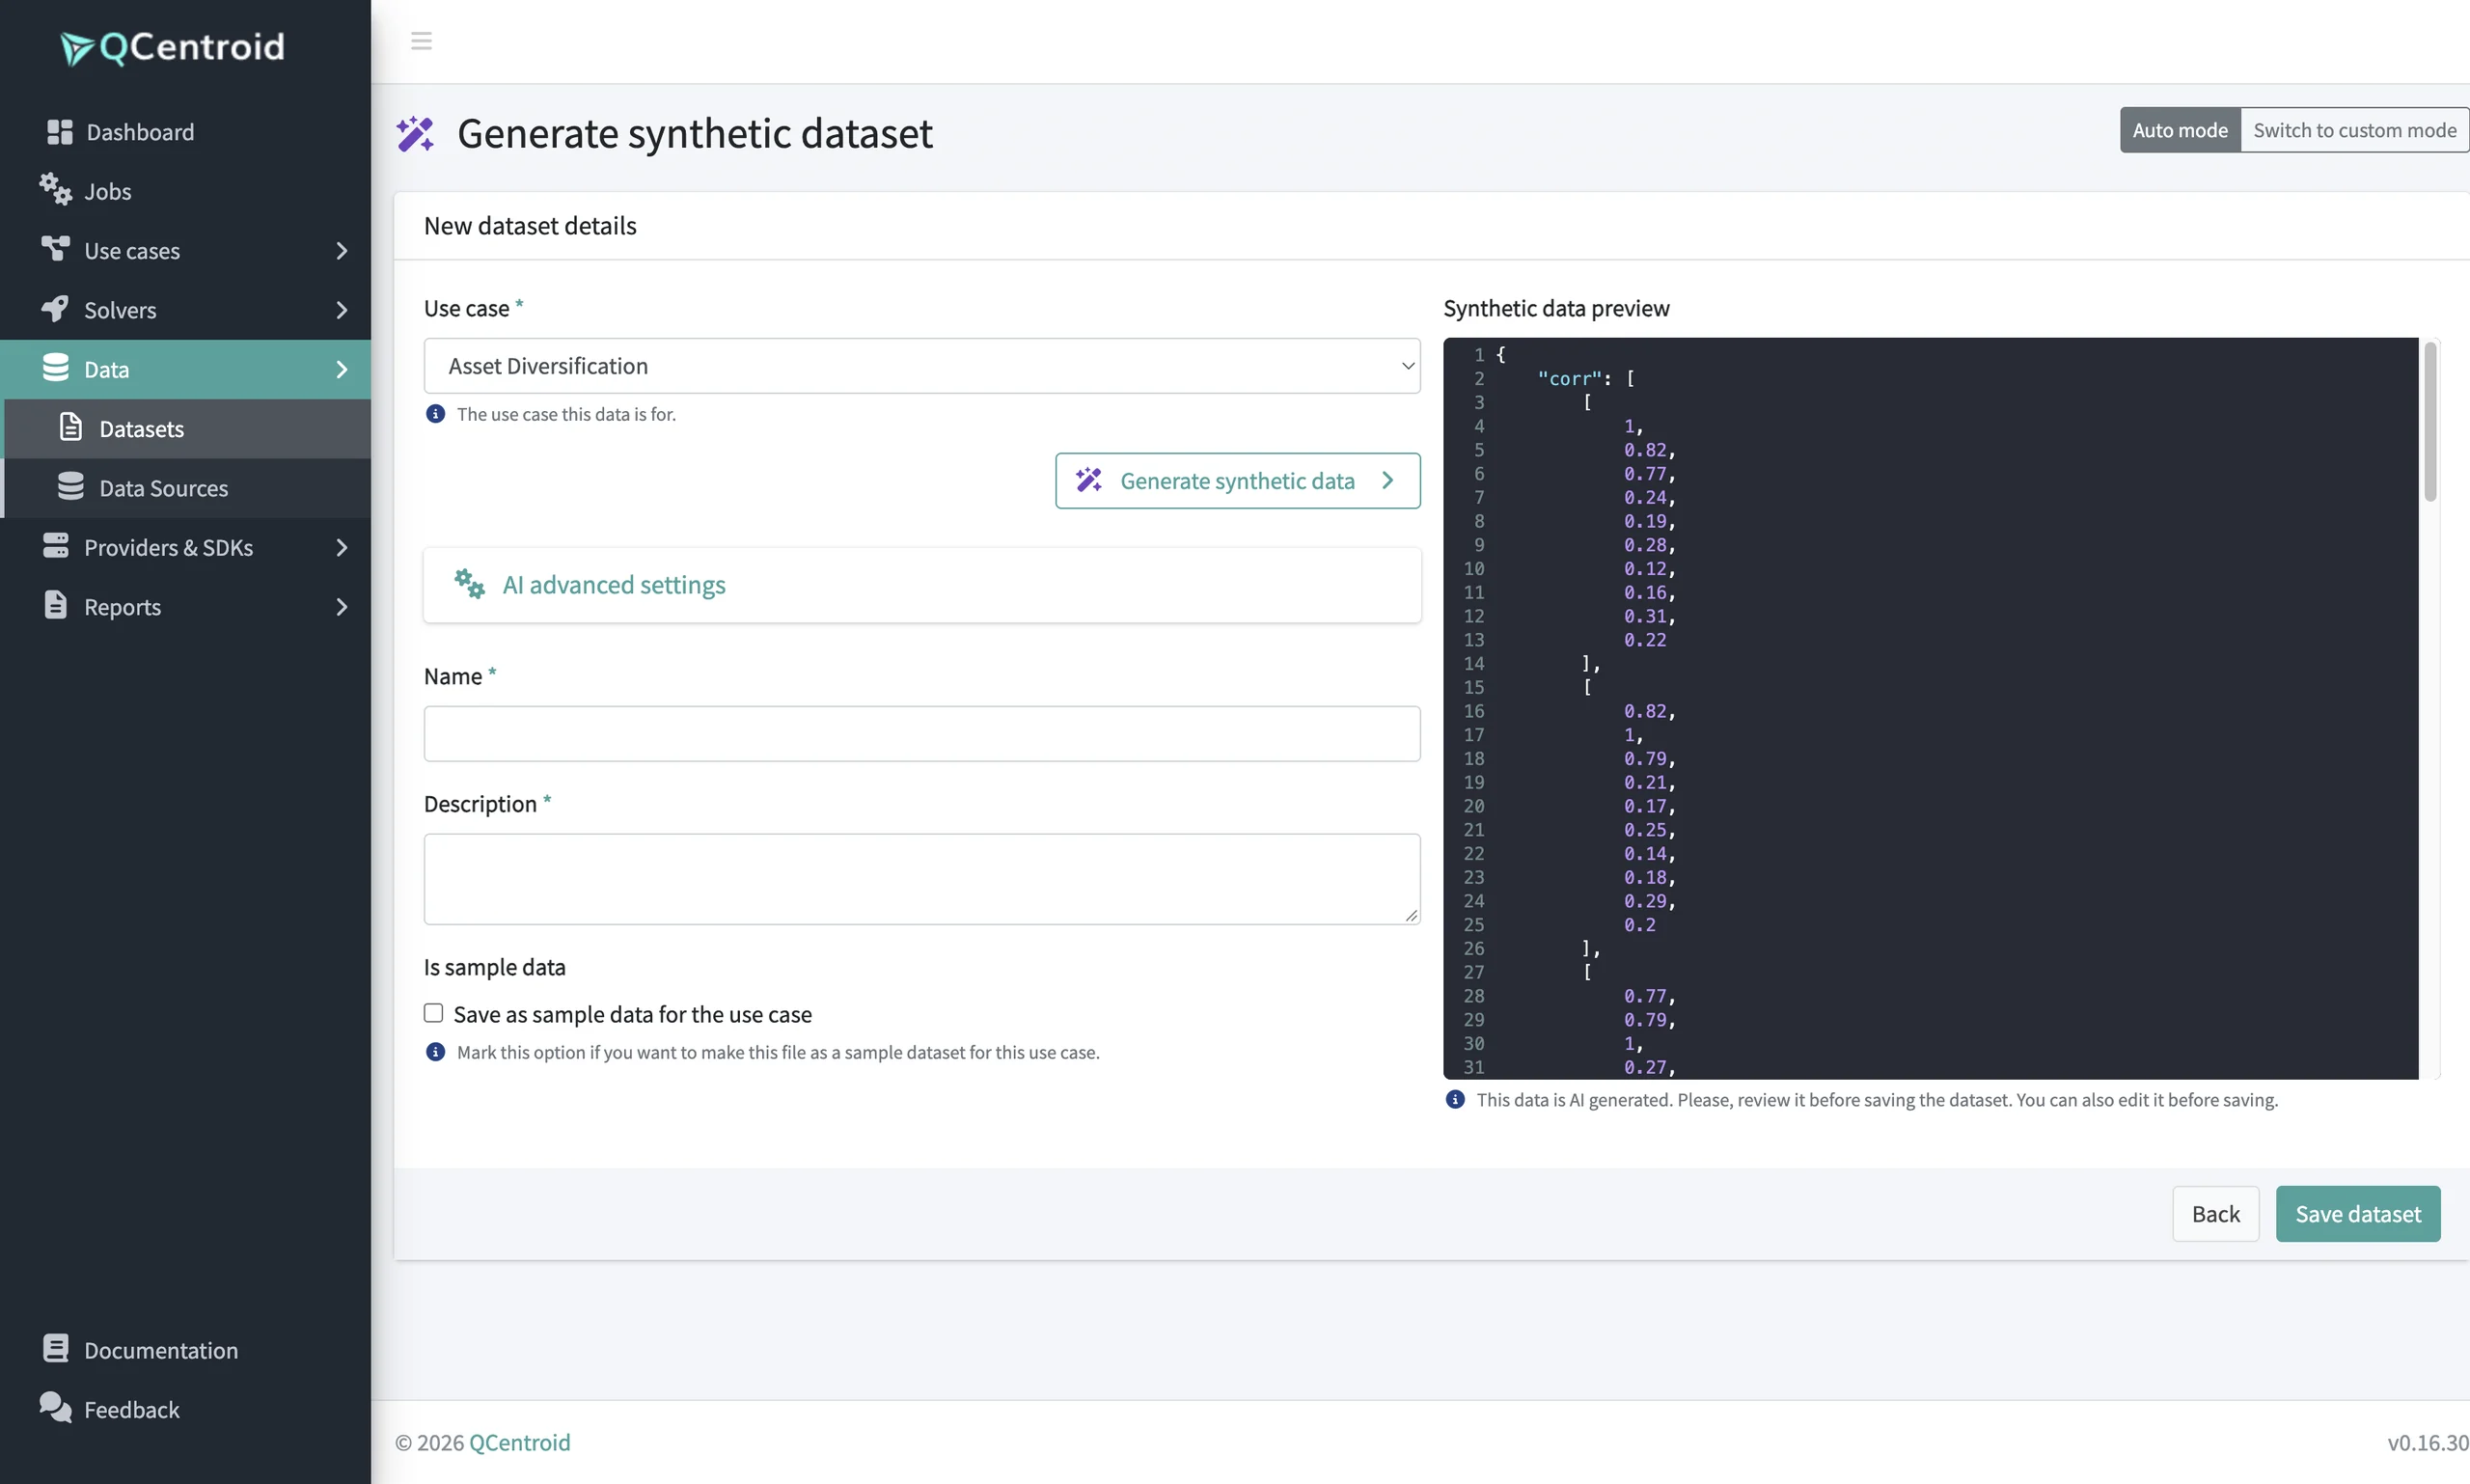Image resolution: width=2470 pixels, height=1484 pixels.
Task: Click the Save dataset button
Action: [x=2357, y=1214]
